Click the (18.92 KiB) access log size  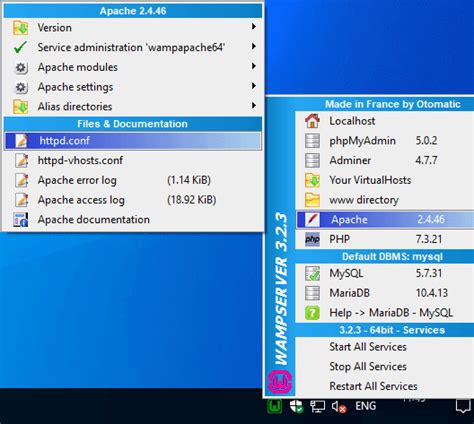click(192, 200)
